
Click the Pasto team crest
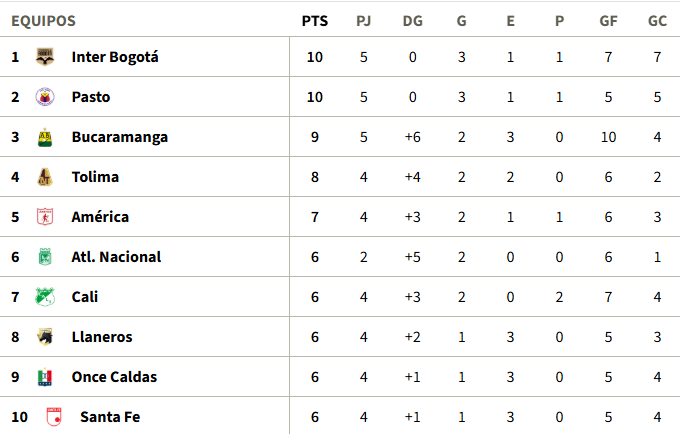(44, 97)
